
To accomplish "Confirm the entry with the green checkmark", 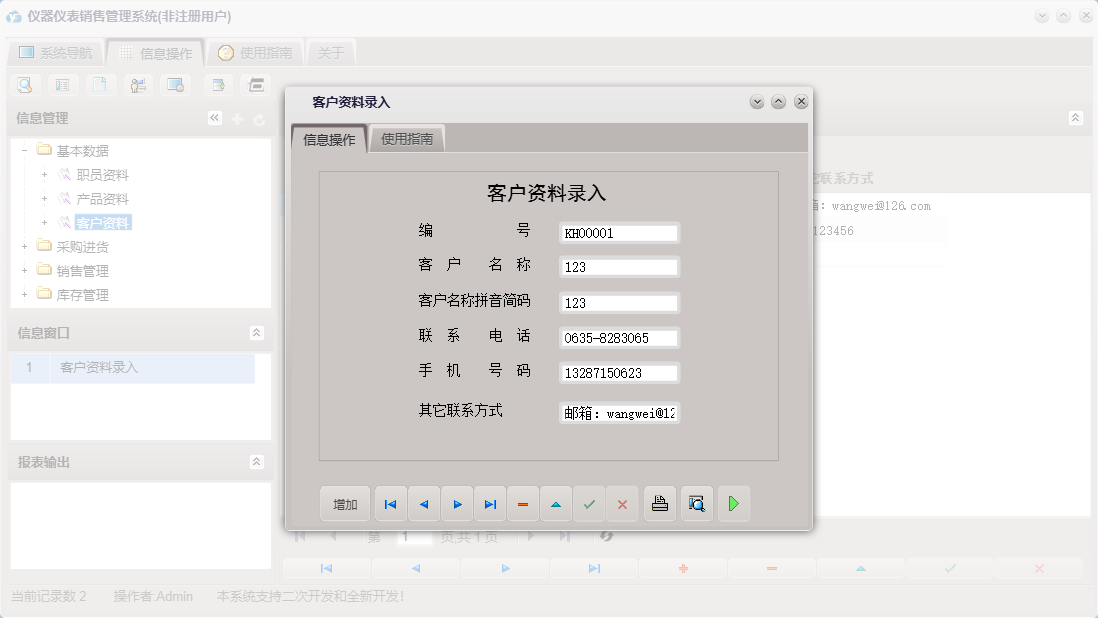I will (x=589, y=504).
